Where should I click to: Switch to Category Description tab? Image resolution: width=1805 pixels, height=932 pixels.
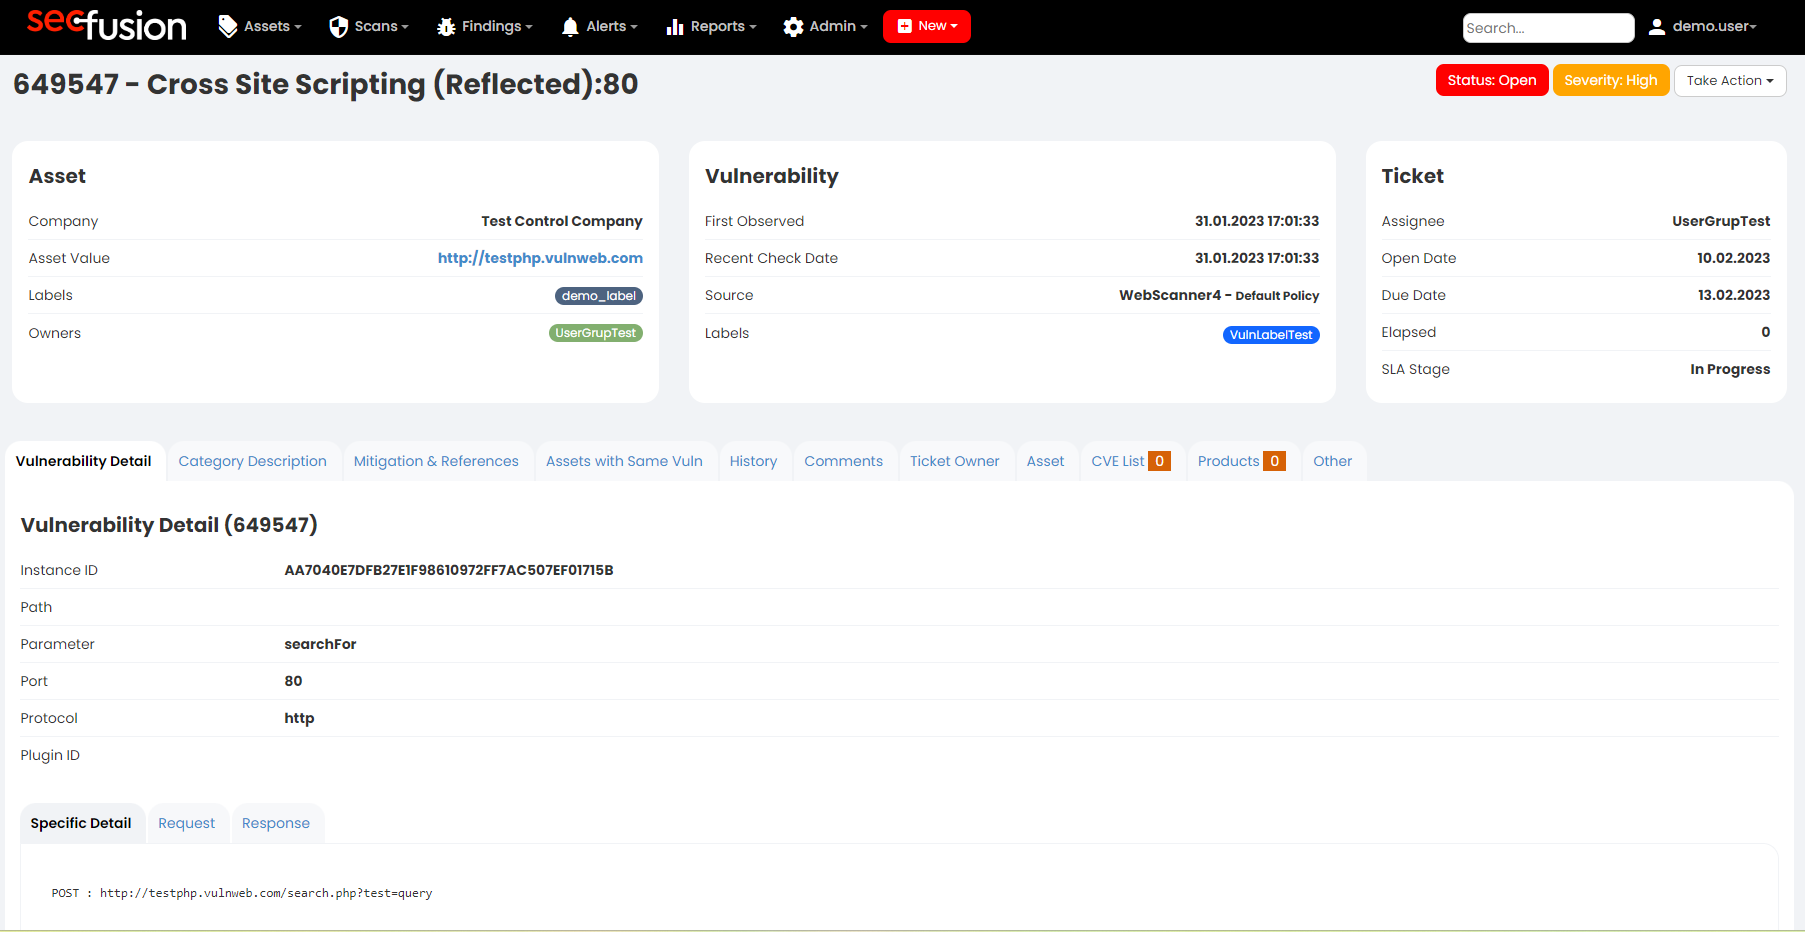pyautogui.click(x=253, y=461)
